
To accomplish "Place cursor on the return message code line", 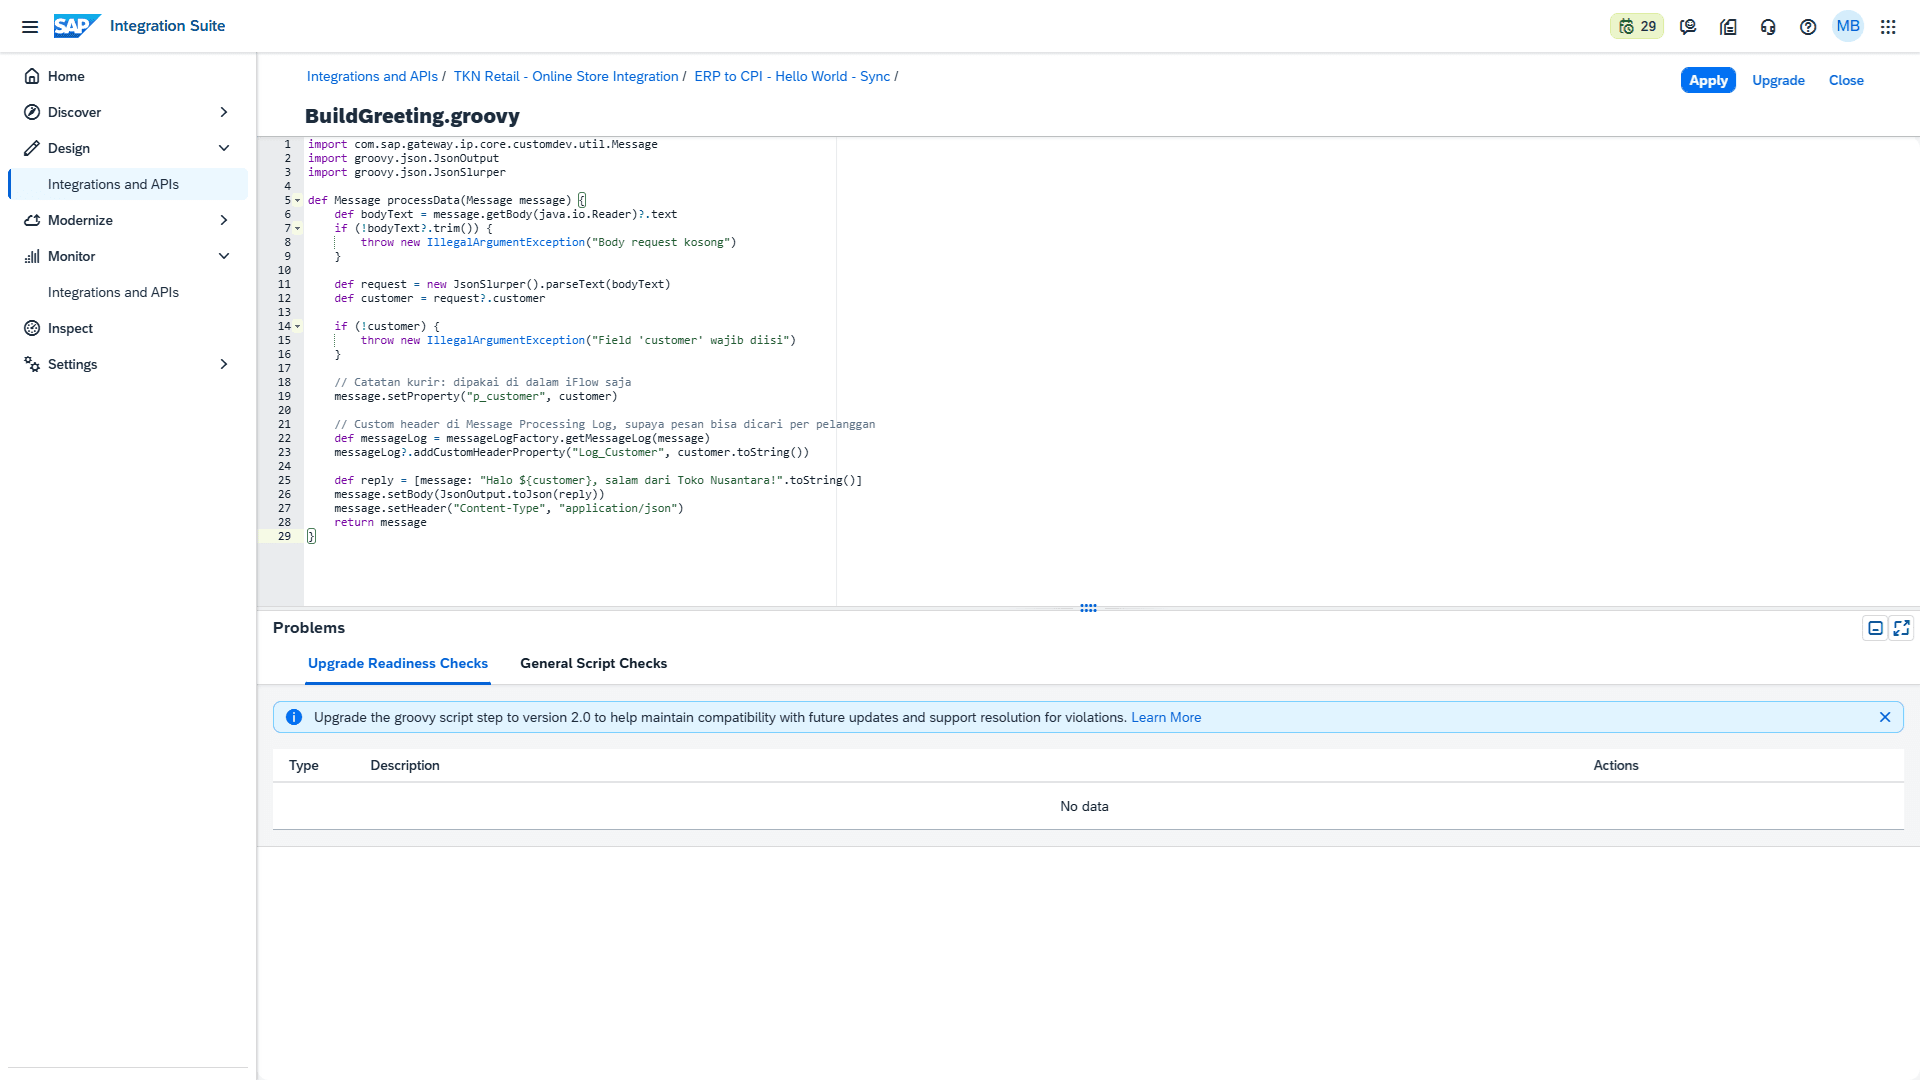I will (380, 522).
